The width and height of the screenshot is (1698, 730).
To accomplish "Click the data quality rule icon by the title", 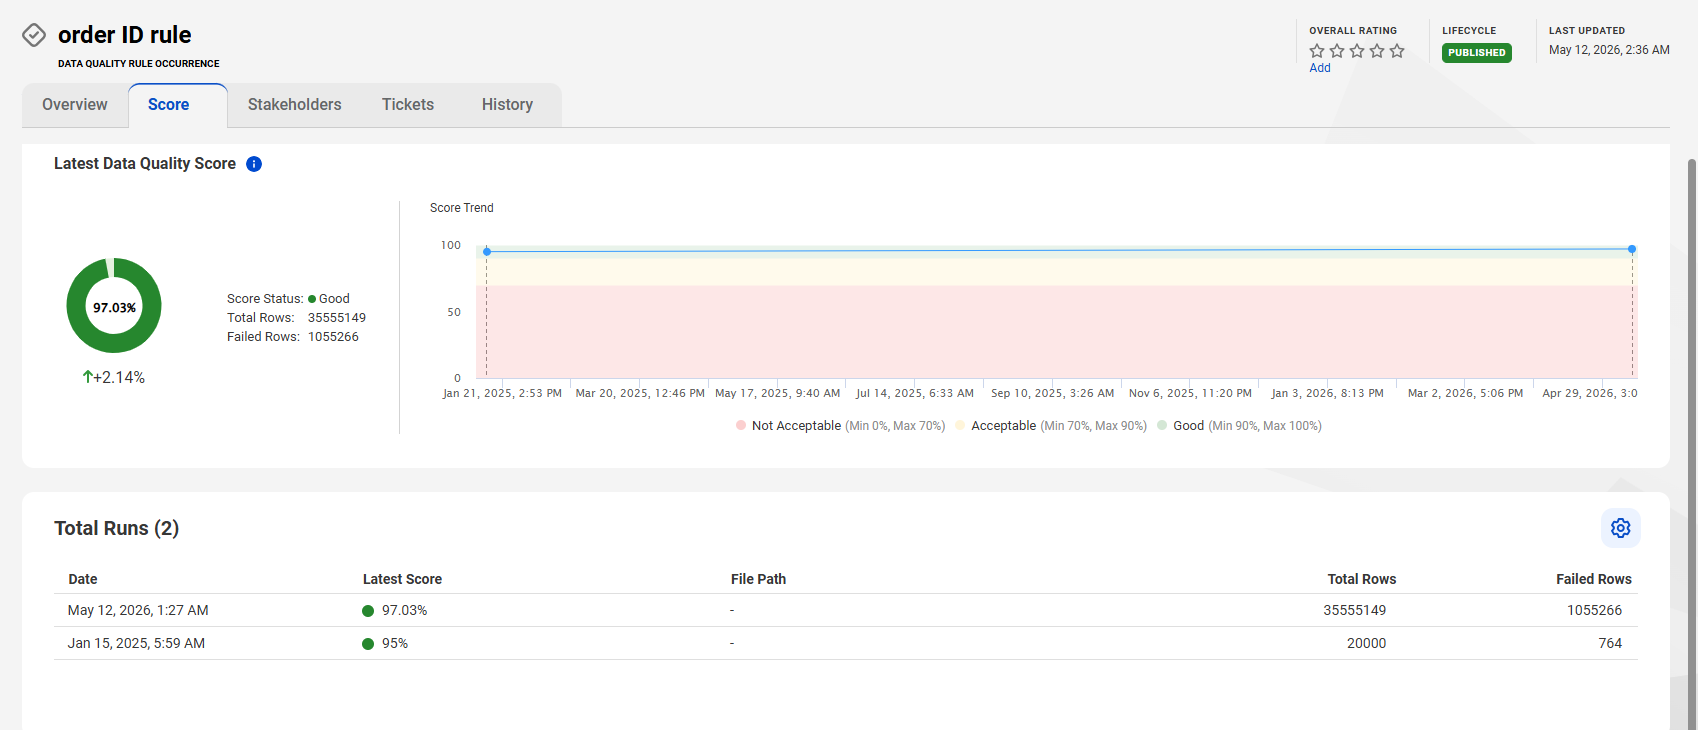I will coord(34,35).
